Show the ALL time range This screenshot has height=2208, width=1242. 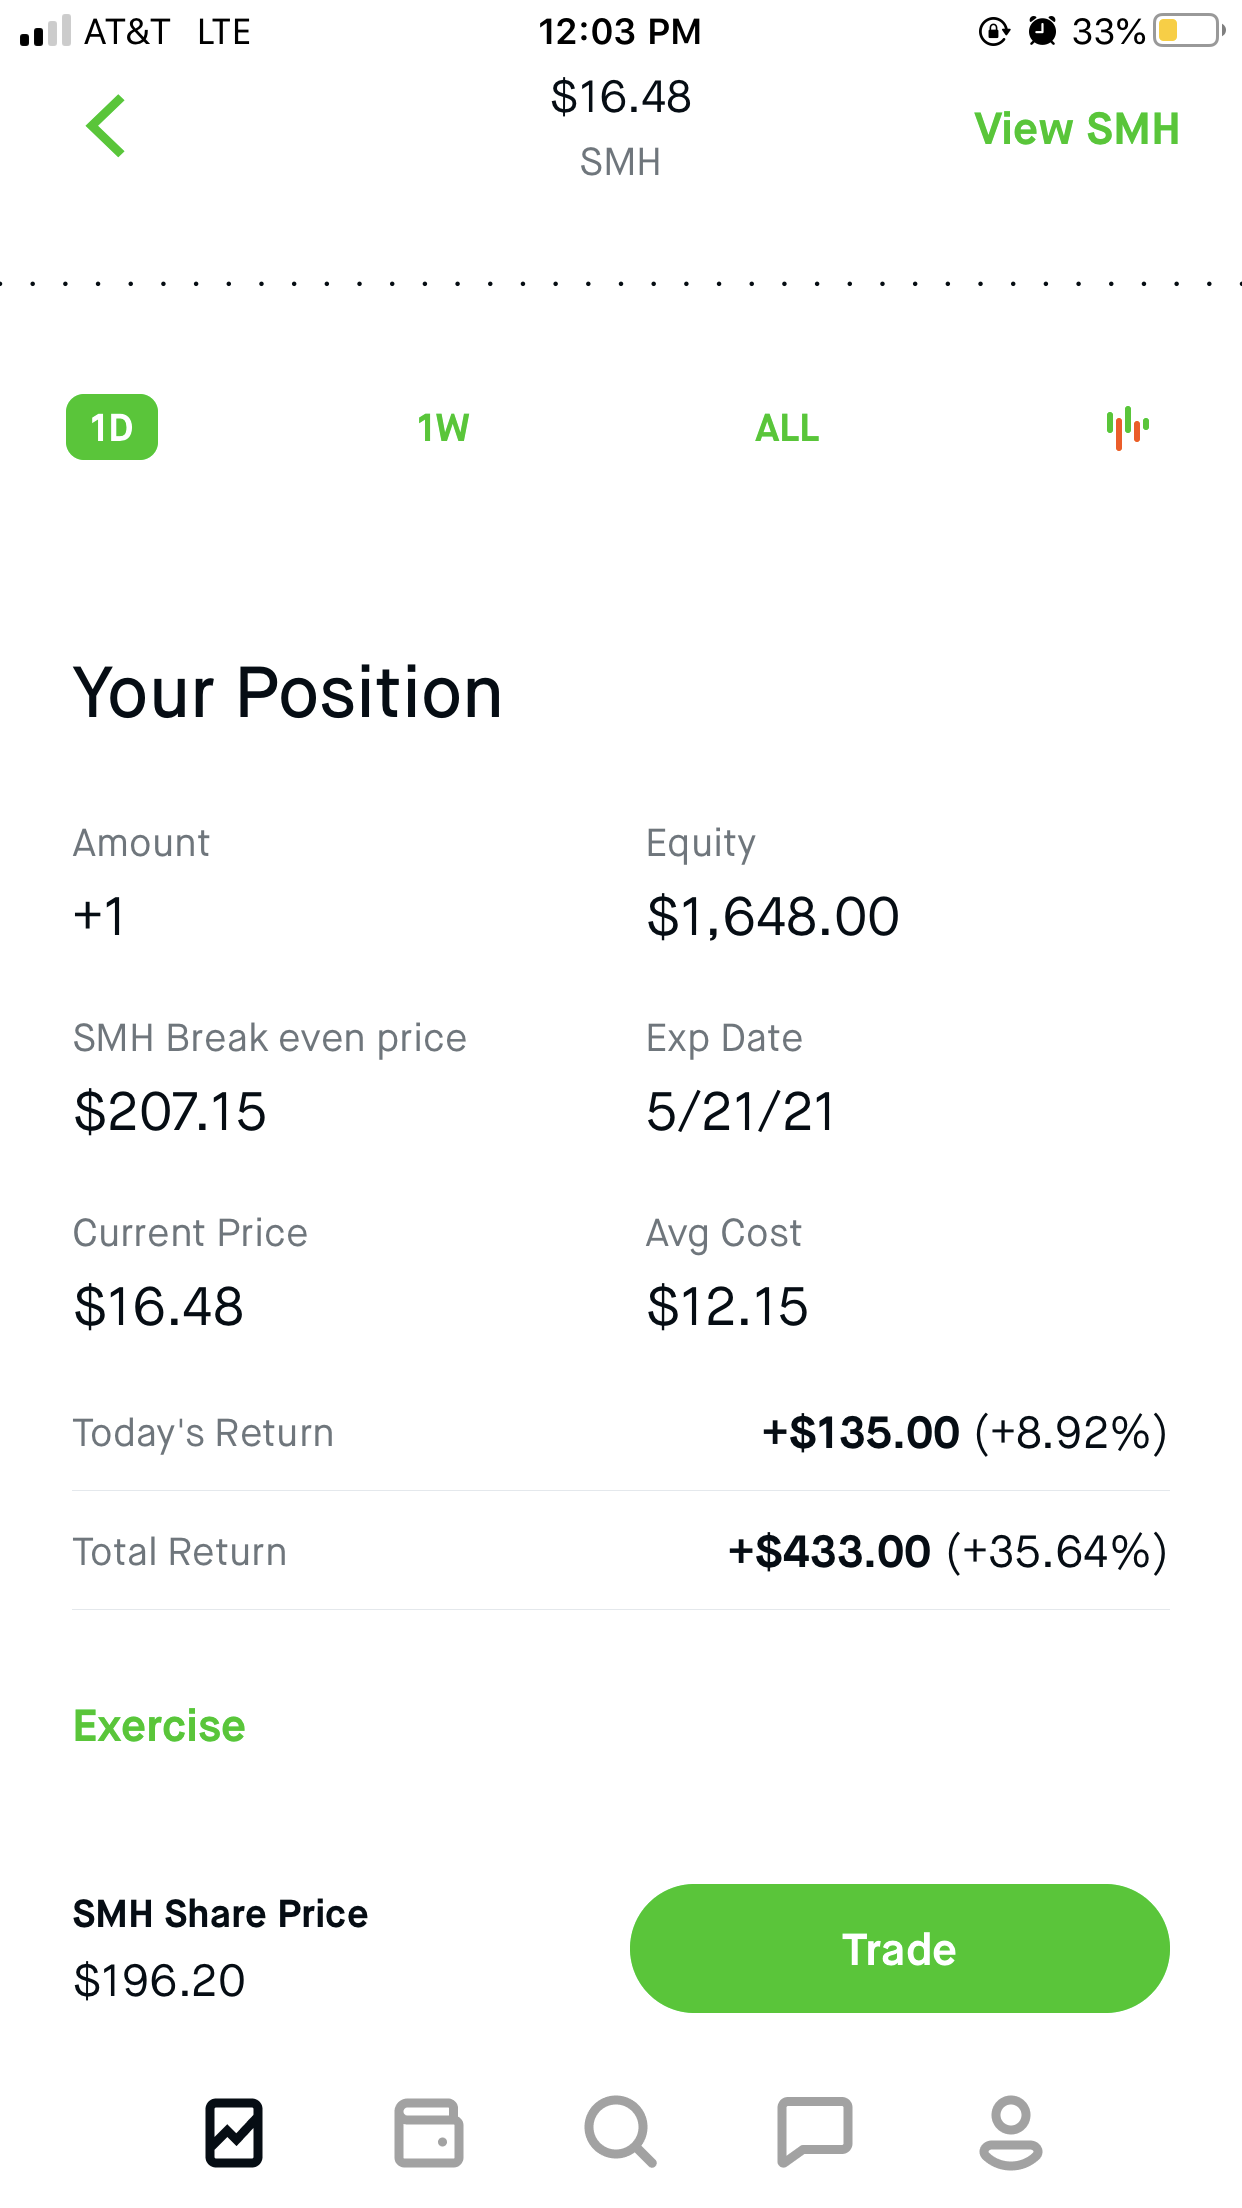[x=787, y=428]
